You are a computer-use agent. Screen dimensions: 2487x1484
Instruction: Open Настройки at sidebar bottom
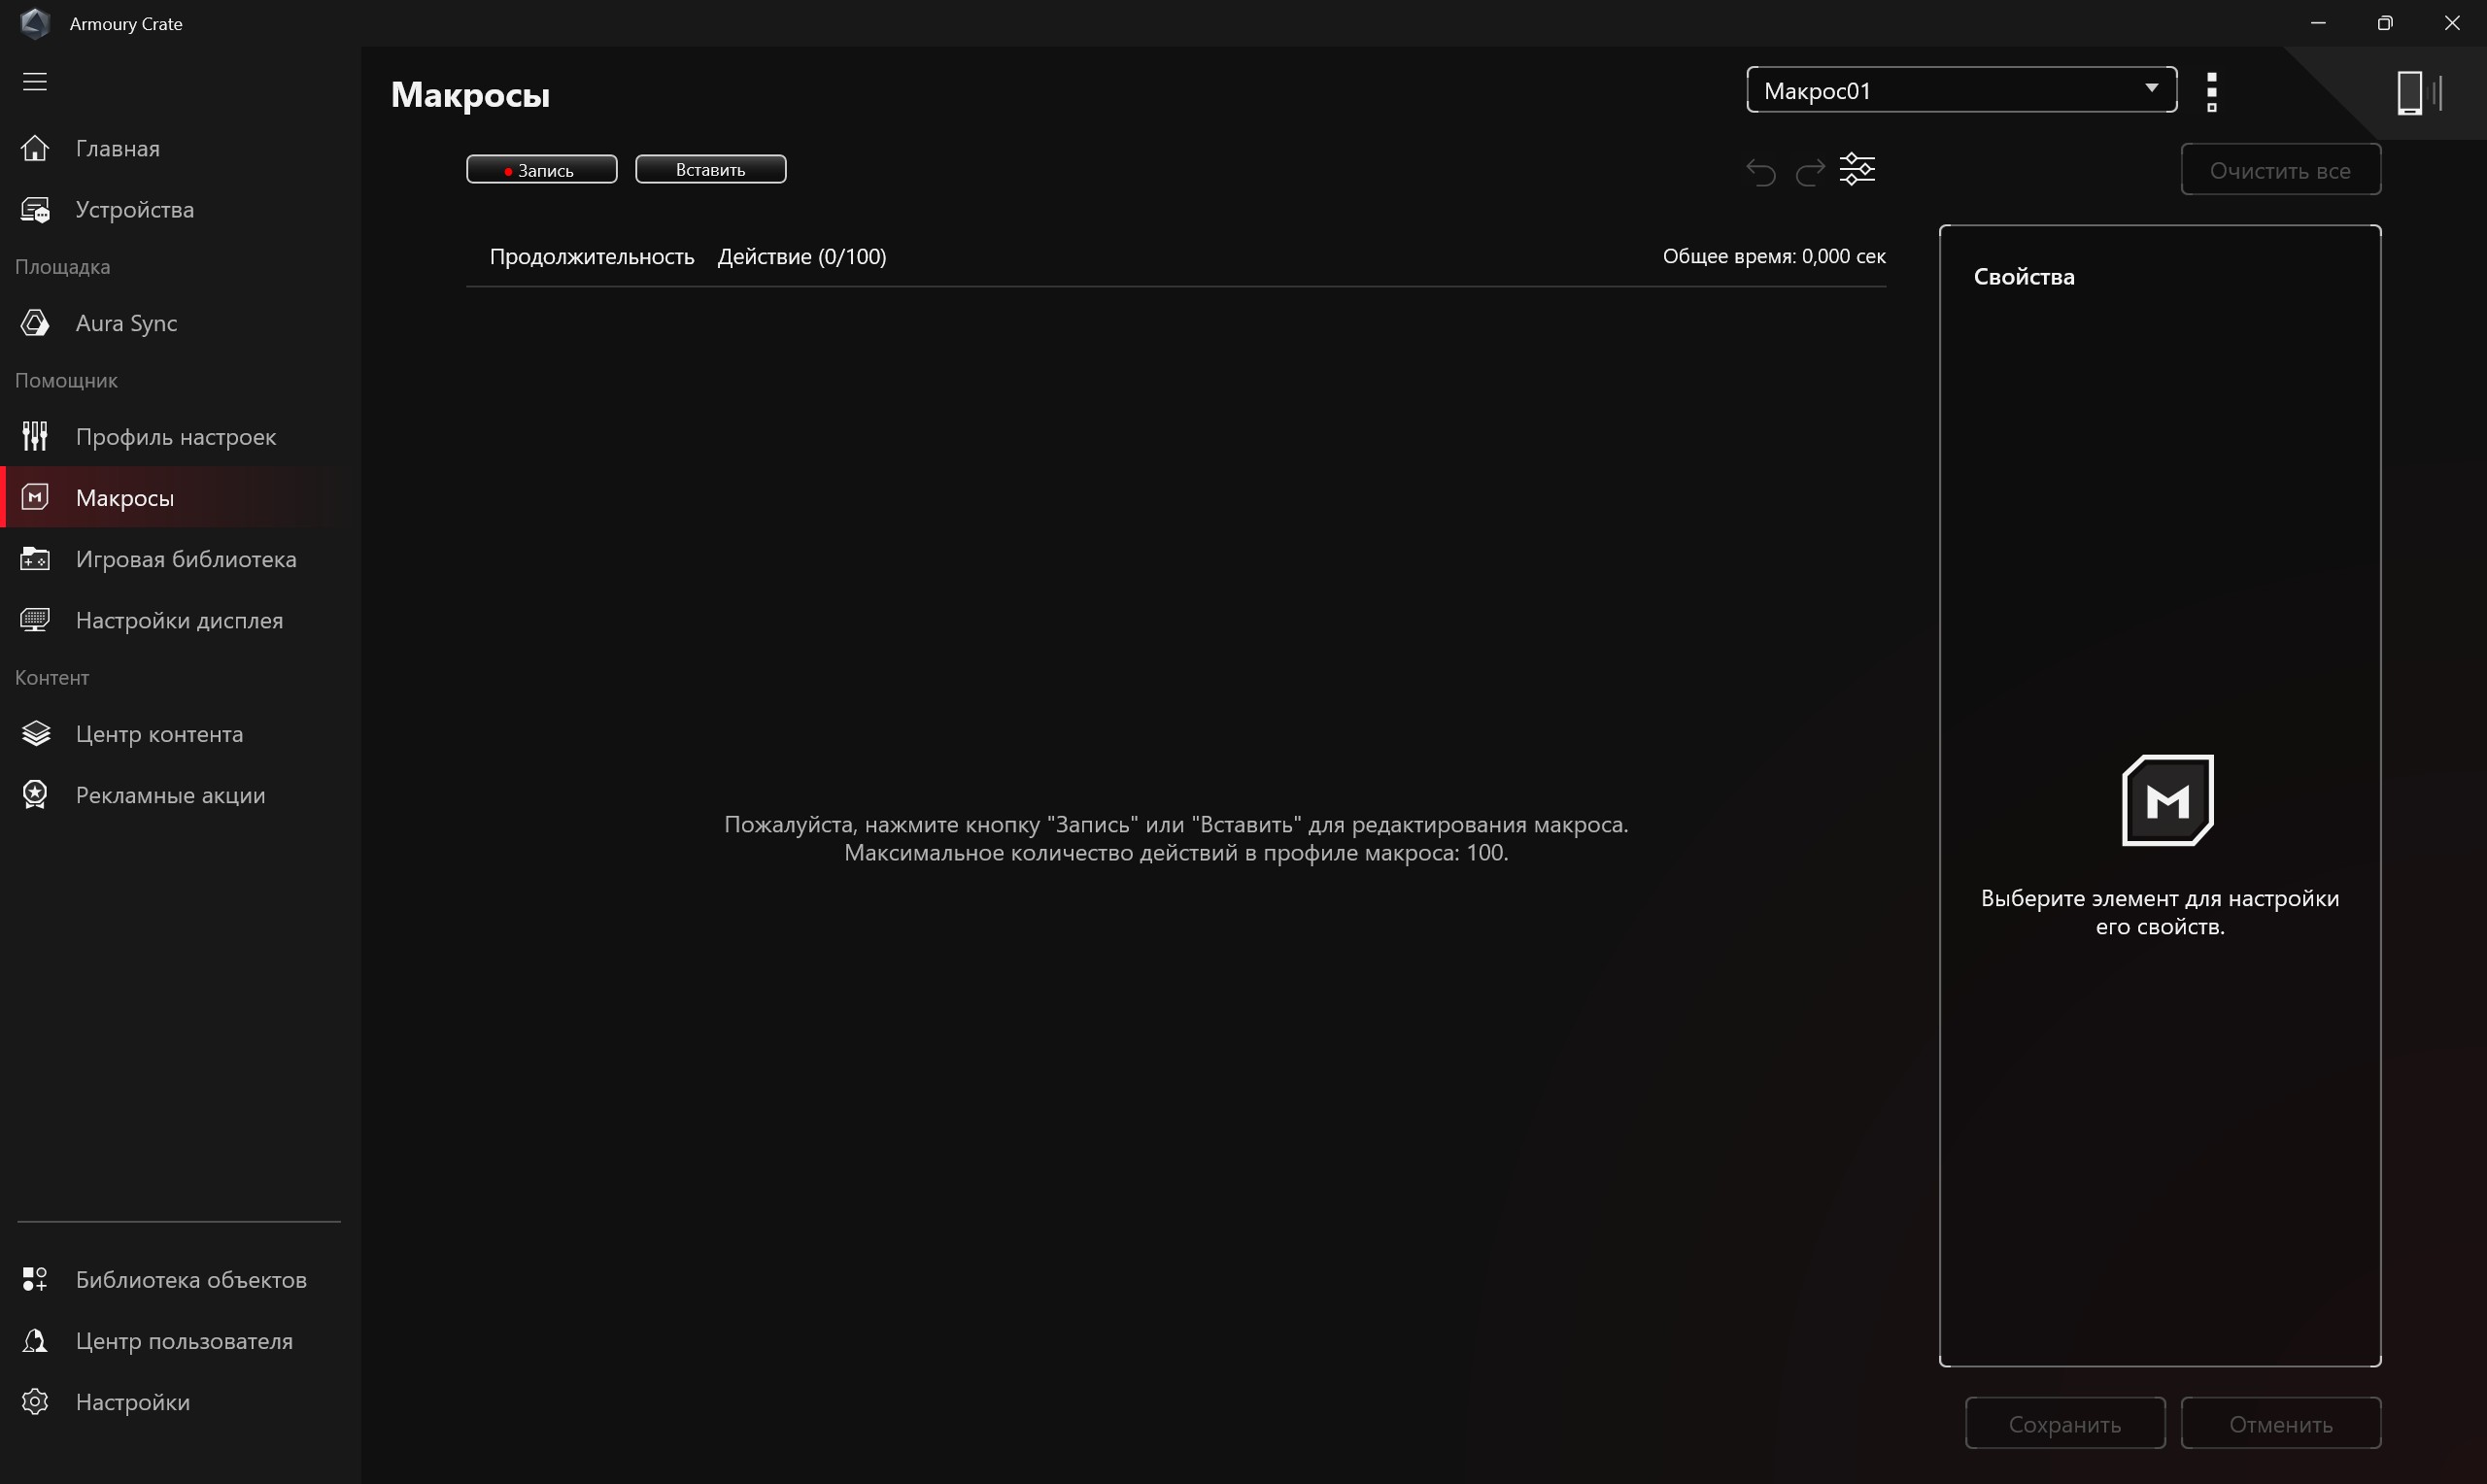click(x=180, y=1402)
